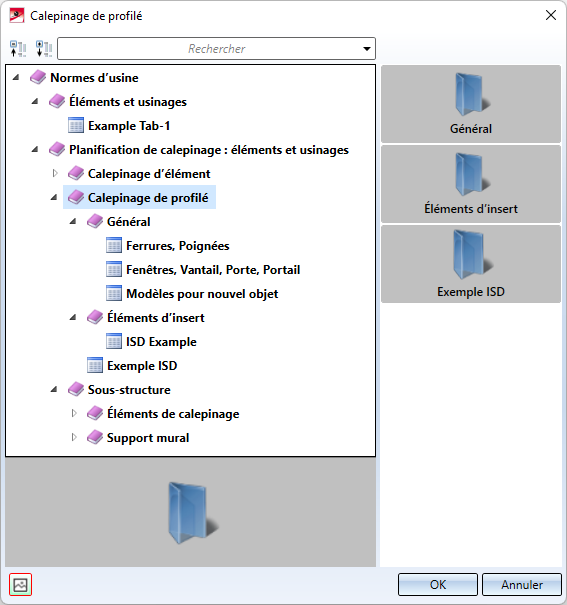Click the collapse-all tree icon in the toolbar
This screenshot has height=605, width=567.
click(x=18, y=49)
